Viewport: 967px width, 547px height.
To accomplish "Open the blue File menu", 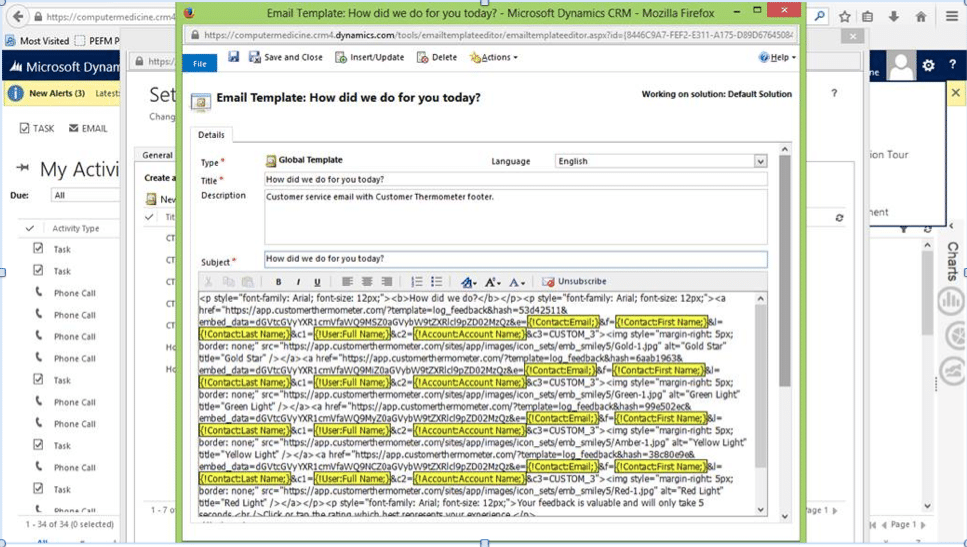I will click(x=200, y=64).
